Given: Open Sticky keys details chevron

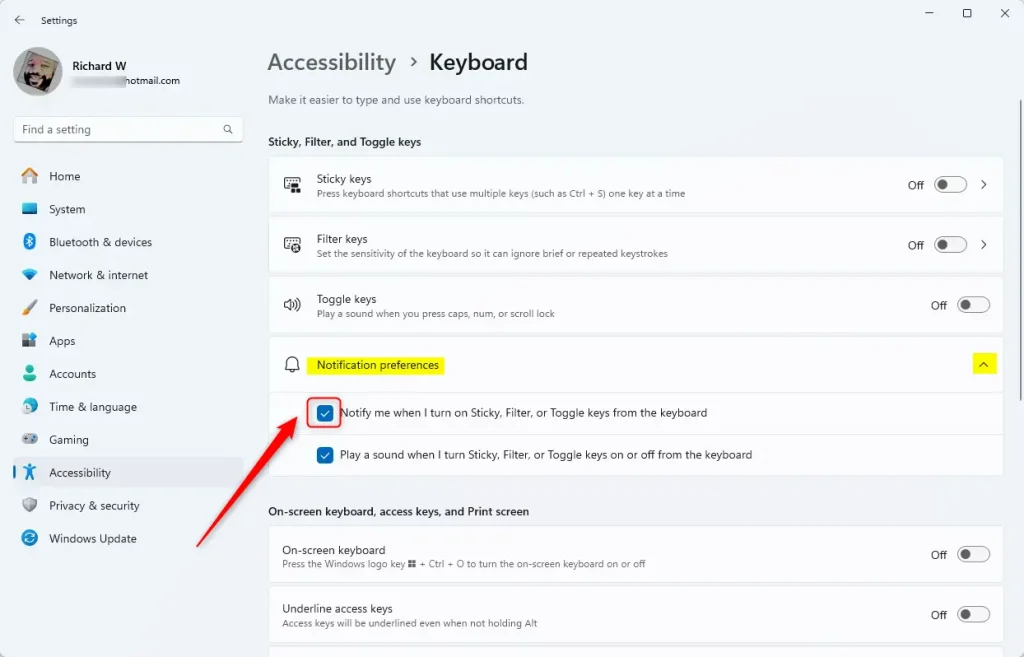Looking at the screenshot, I should [984, 185].
